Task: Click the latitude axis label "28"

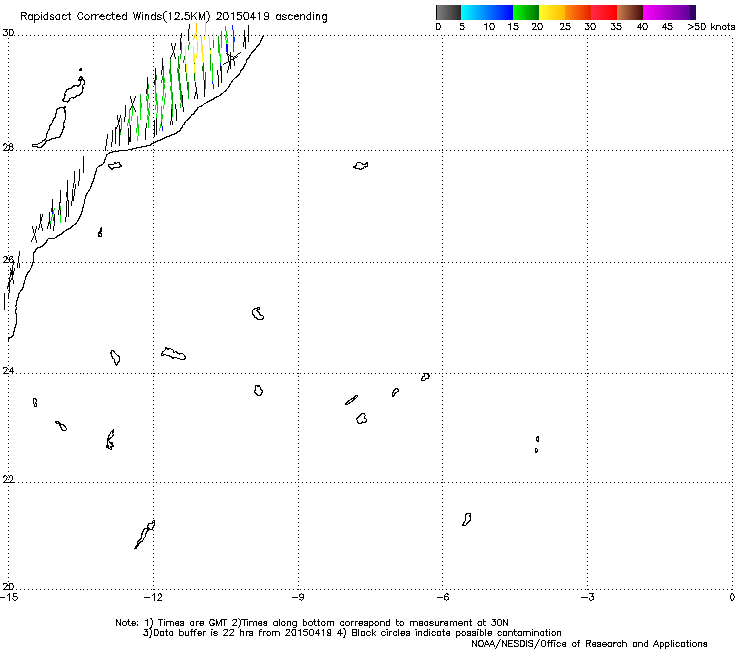Action: [8, 147]
